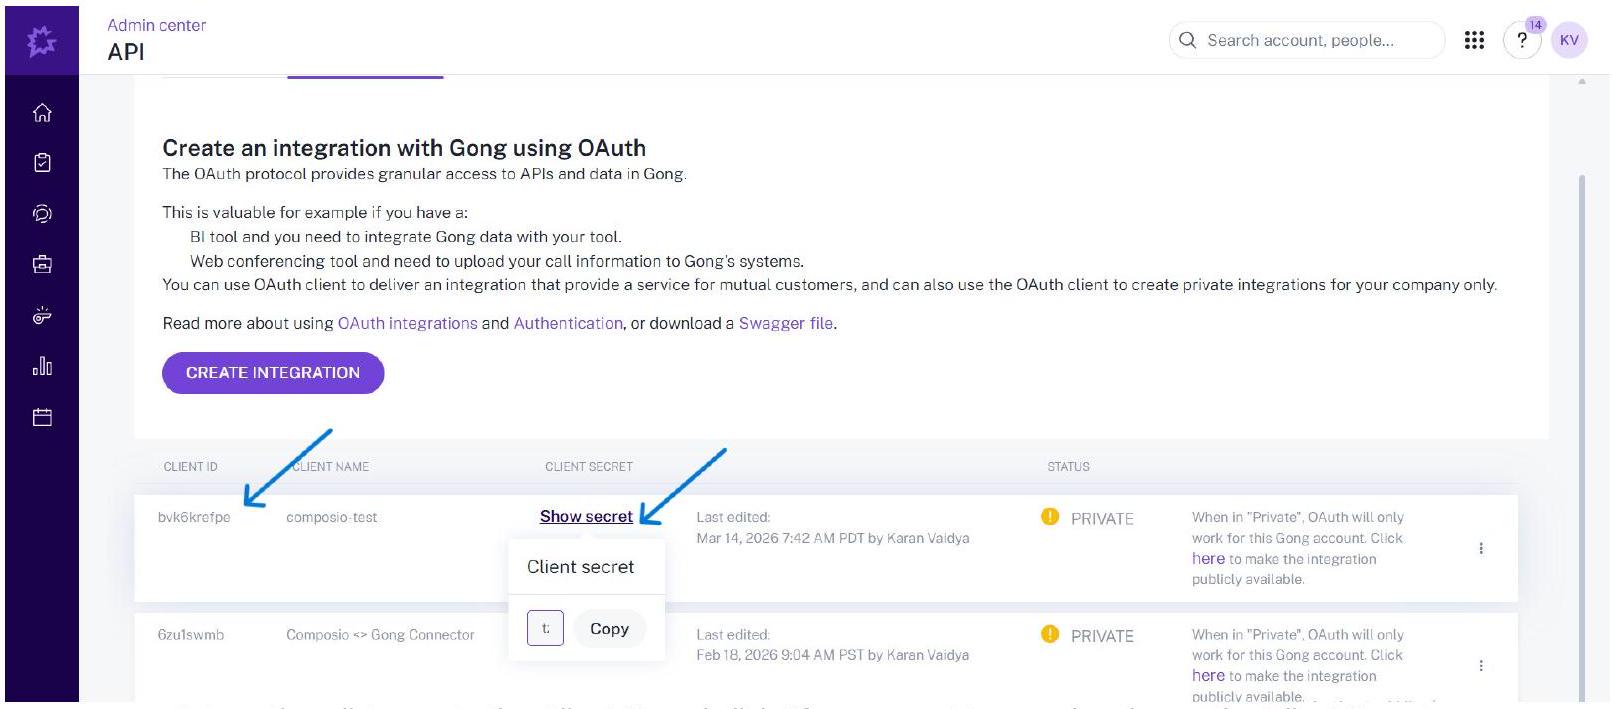Click the Search account, people field
The width and height of the screenshot is (1613, 709).
click(x=1307, y=40)
